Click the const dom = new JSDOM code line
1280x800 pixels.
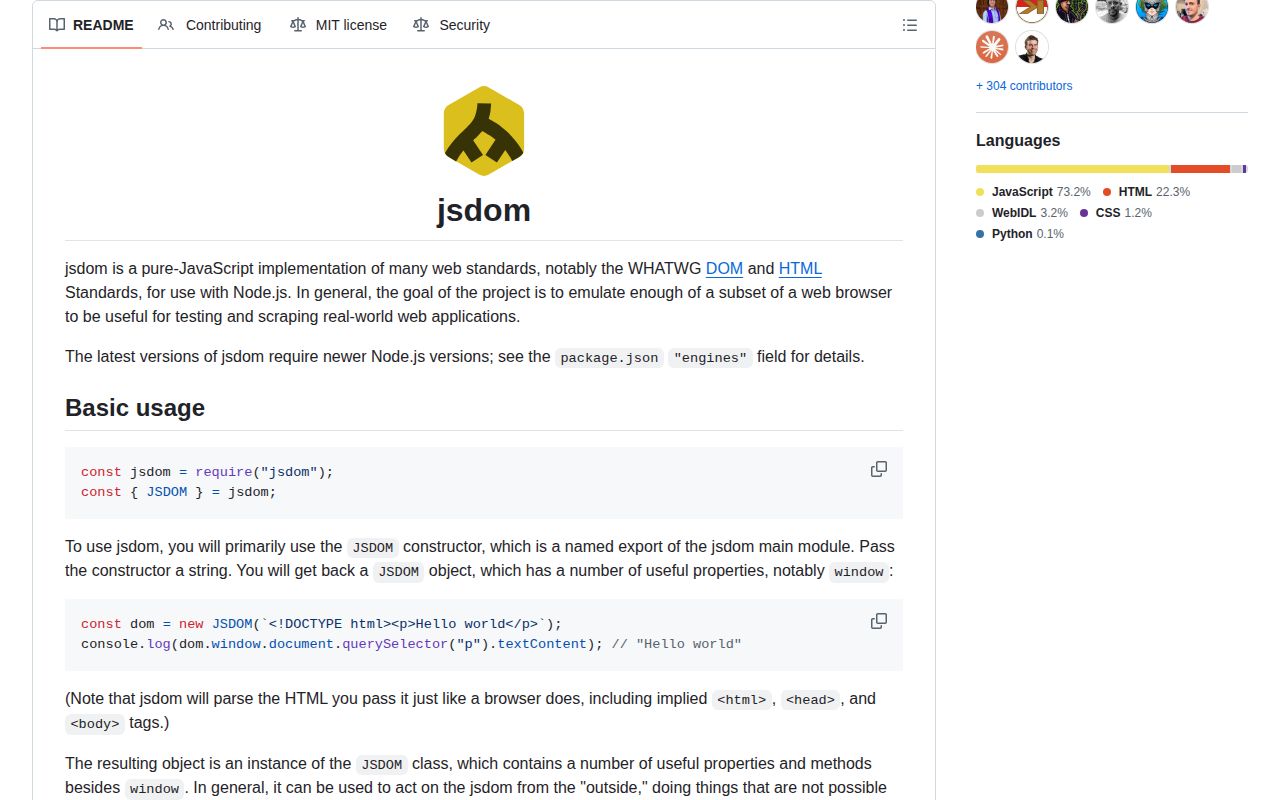[x=321, y=624]
